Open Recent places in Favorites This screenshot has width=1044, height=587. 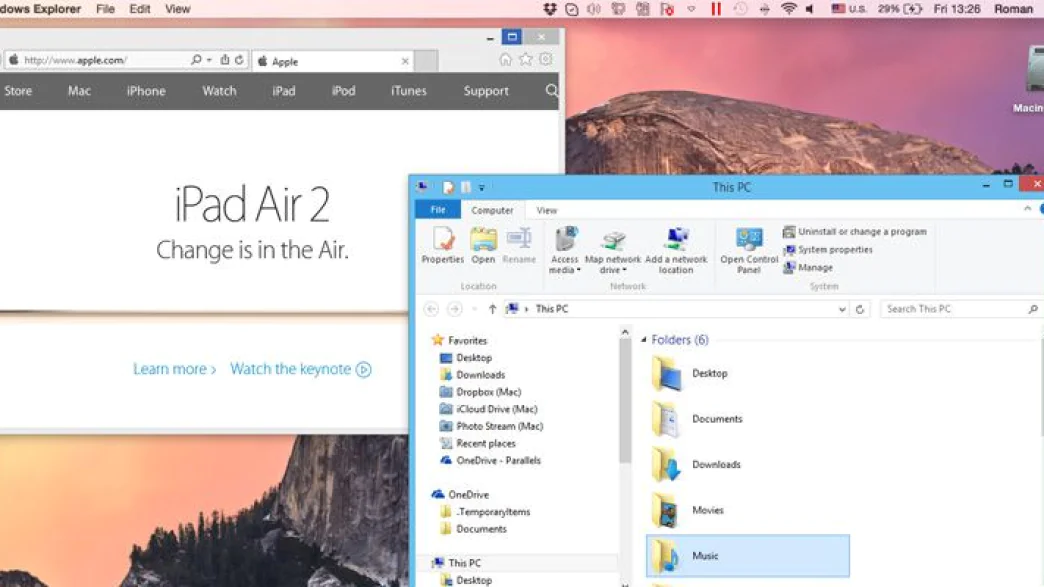pos(478,443)
